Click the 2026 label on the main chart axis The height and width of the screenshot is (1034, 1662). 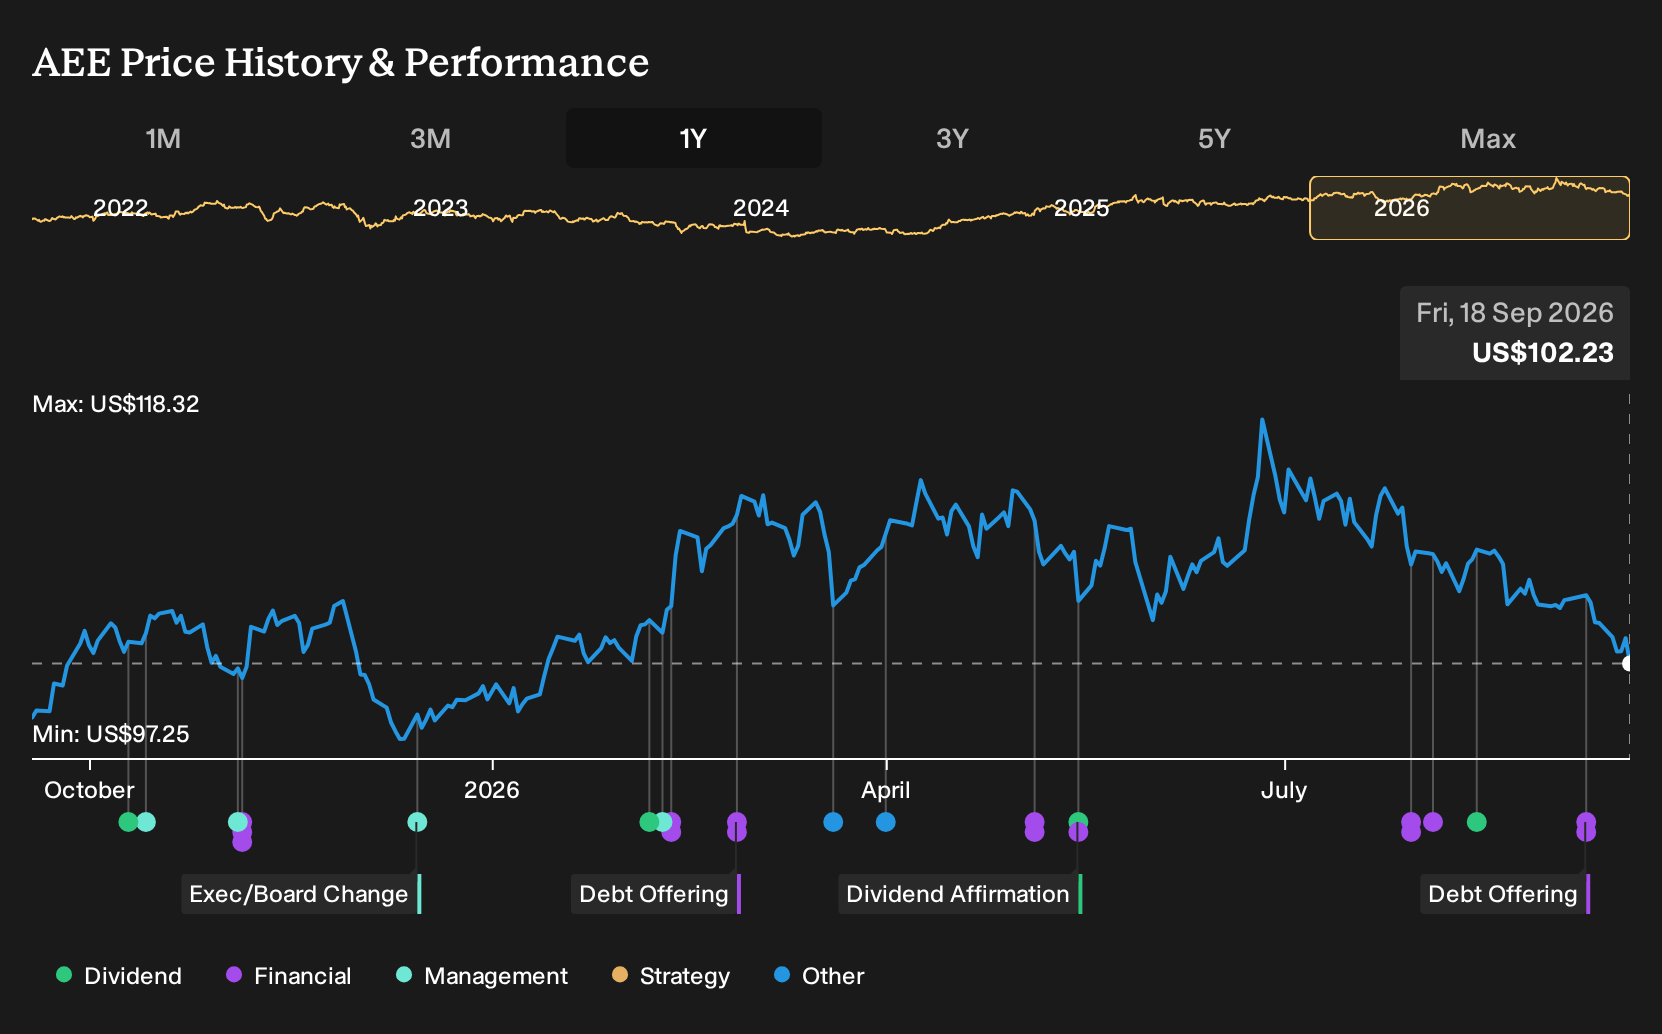pyautogui.click(x=492, y=790)
